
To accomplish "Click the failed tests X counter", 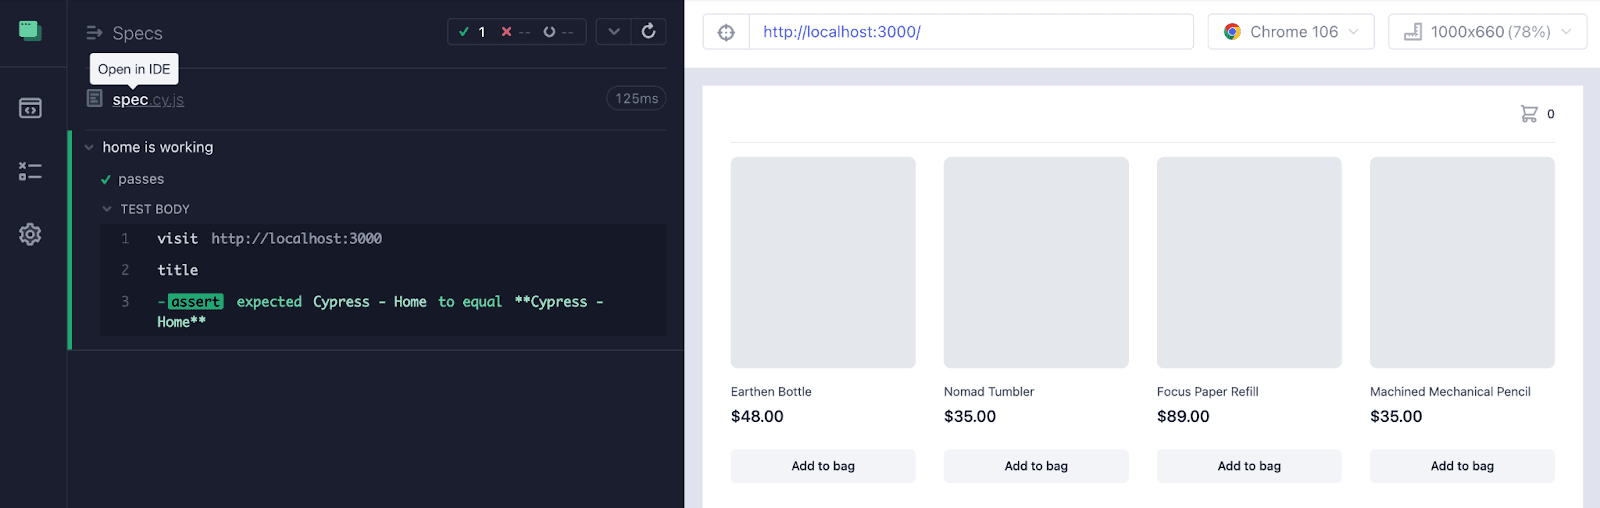I will pyautogui.click(x=515, y=32).
